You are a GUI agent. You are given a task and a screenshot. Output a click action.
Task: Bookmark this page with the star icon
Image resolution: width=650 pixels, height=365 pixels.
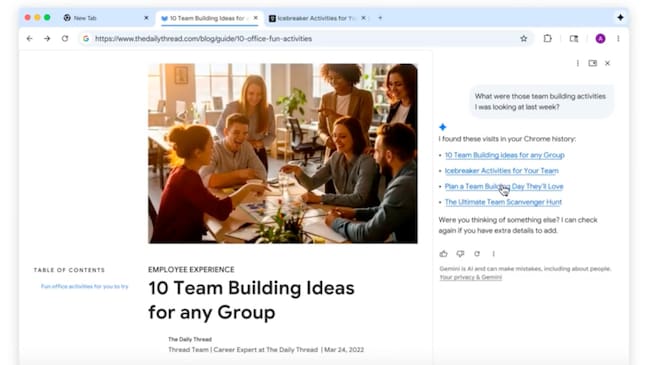click(524, 39)
